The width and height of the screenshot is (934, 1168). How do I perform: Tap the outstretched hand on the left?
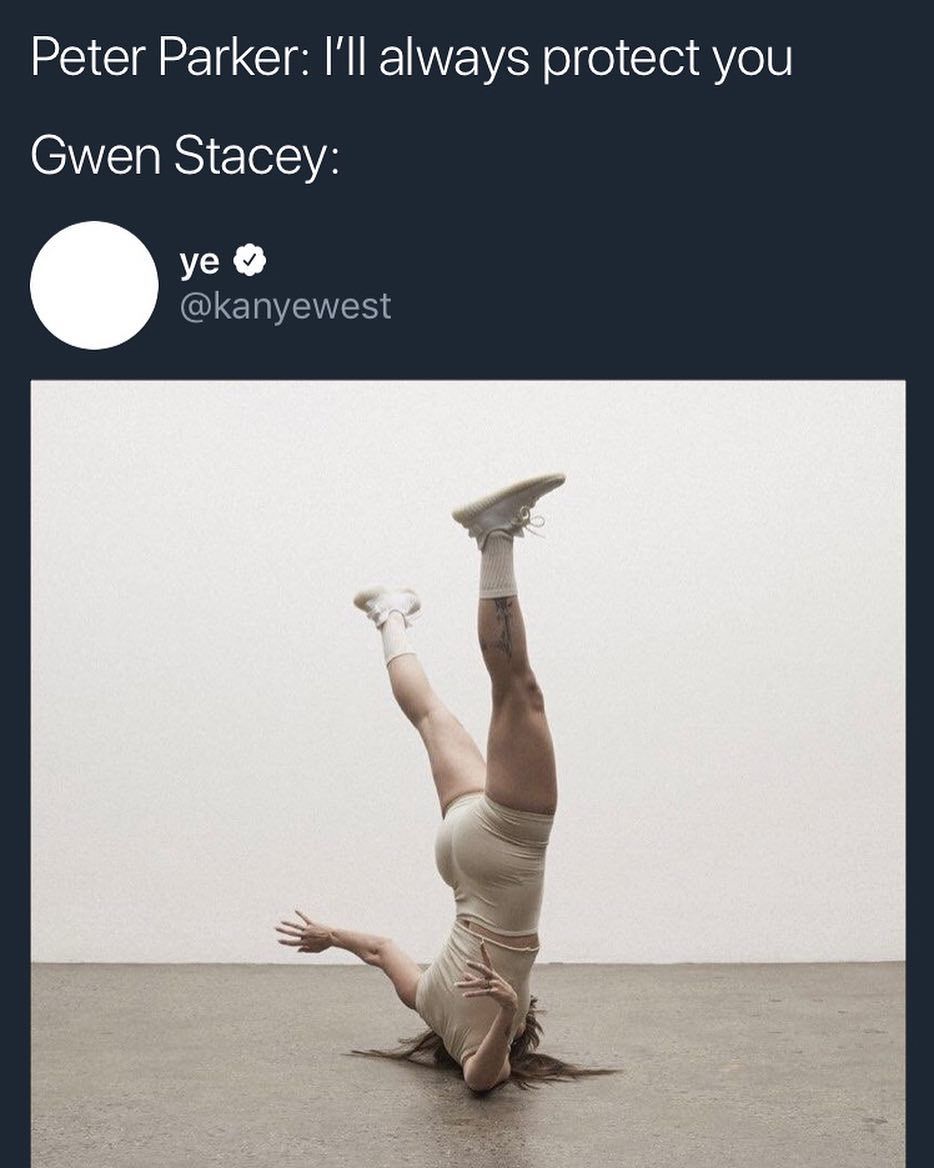[x=304, y=933]
